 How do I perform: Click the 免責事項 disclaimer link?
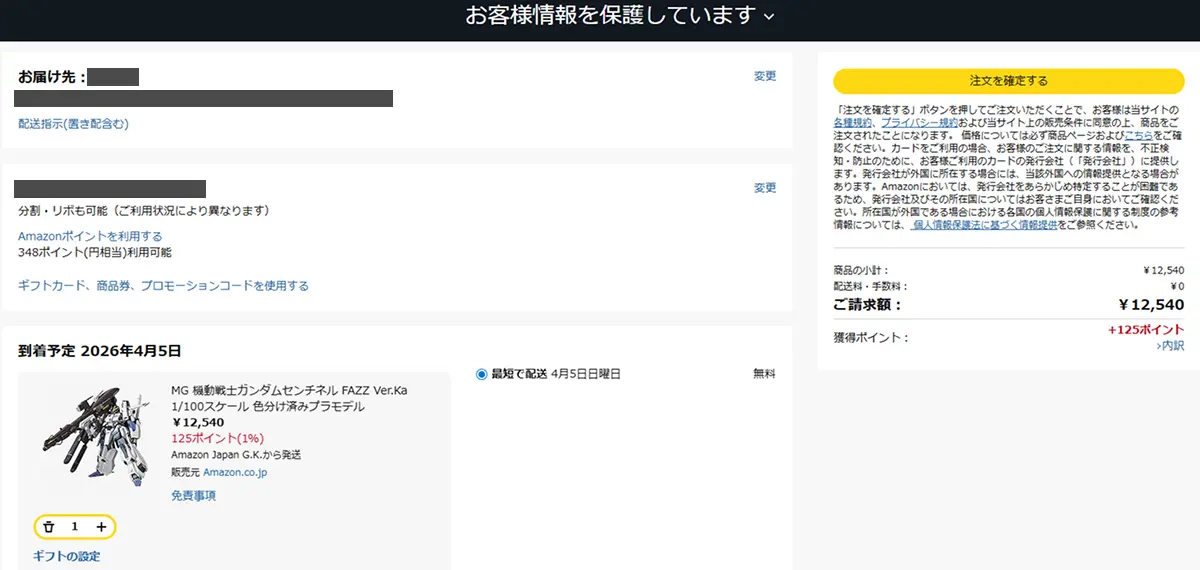(193, 496)
